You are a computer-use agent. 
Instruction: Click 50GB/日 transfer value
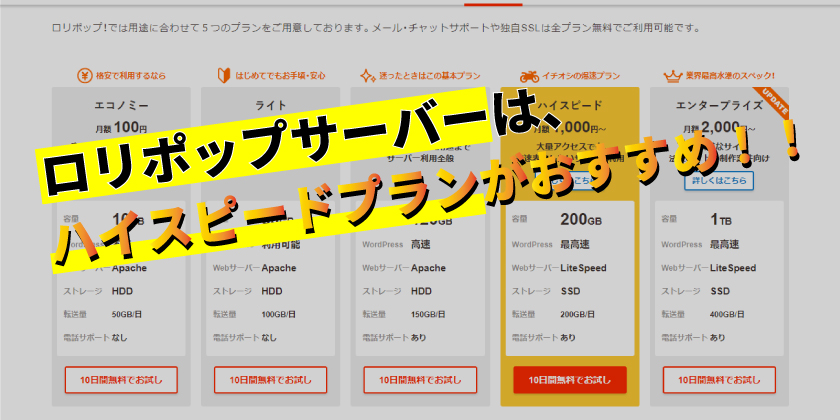[129, 314]
